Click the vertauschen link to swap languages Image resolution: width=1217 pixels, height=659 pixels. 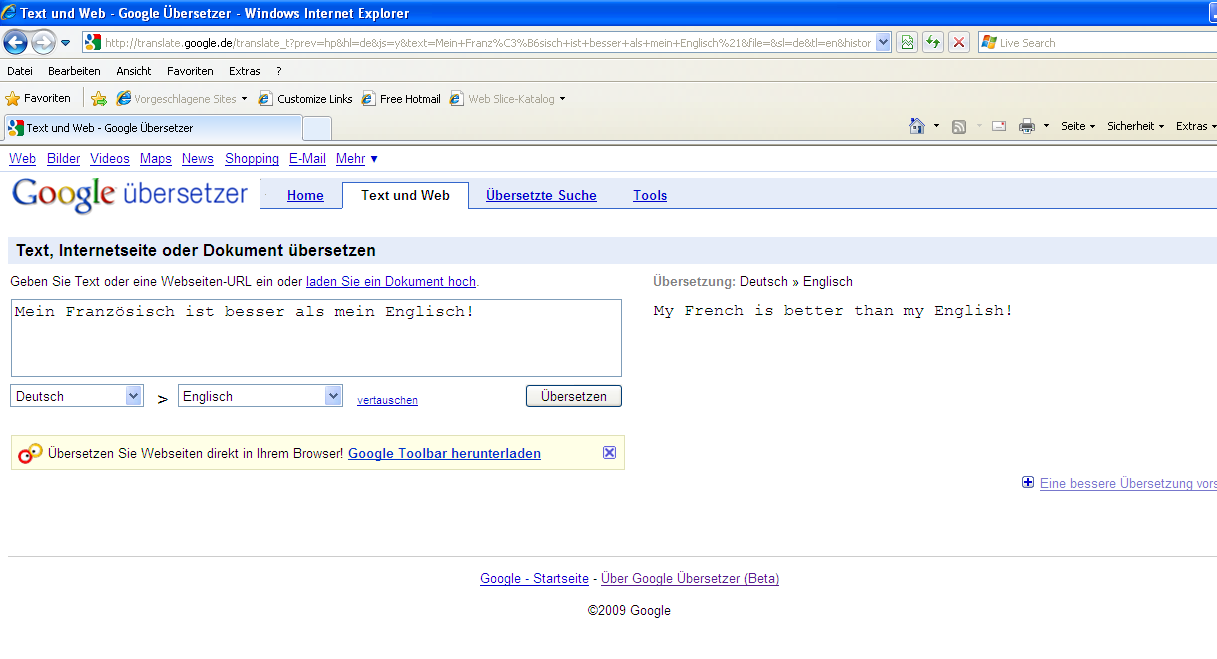pos(387,400)
